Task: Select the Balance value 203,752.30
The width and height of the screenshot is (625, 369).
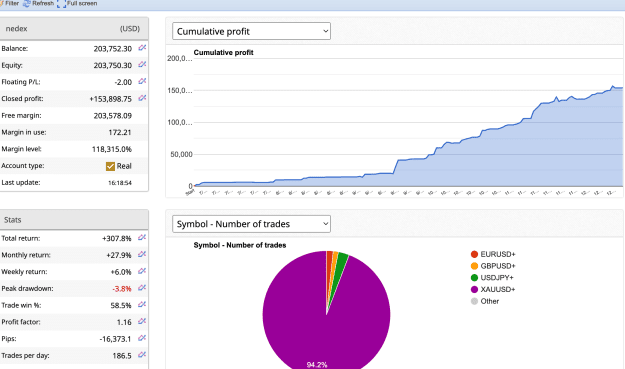Action: (x=112, y=49)
